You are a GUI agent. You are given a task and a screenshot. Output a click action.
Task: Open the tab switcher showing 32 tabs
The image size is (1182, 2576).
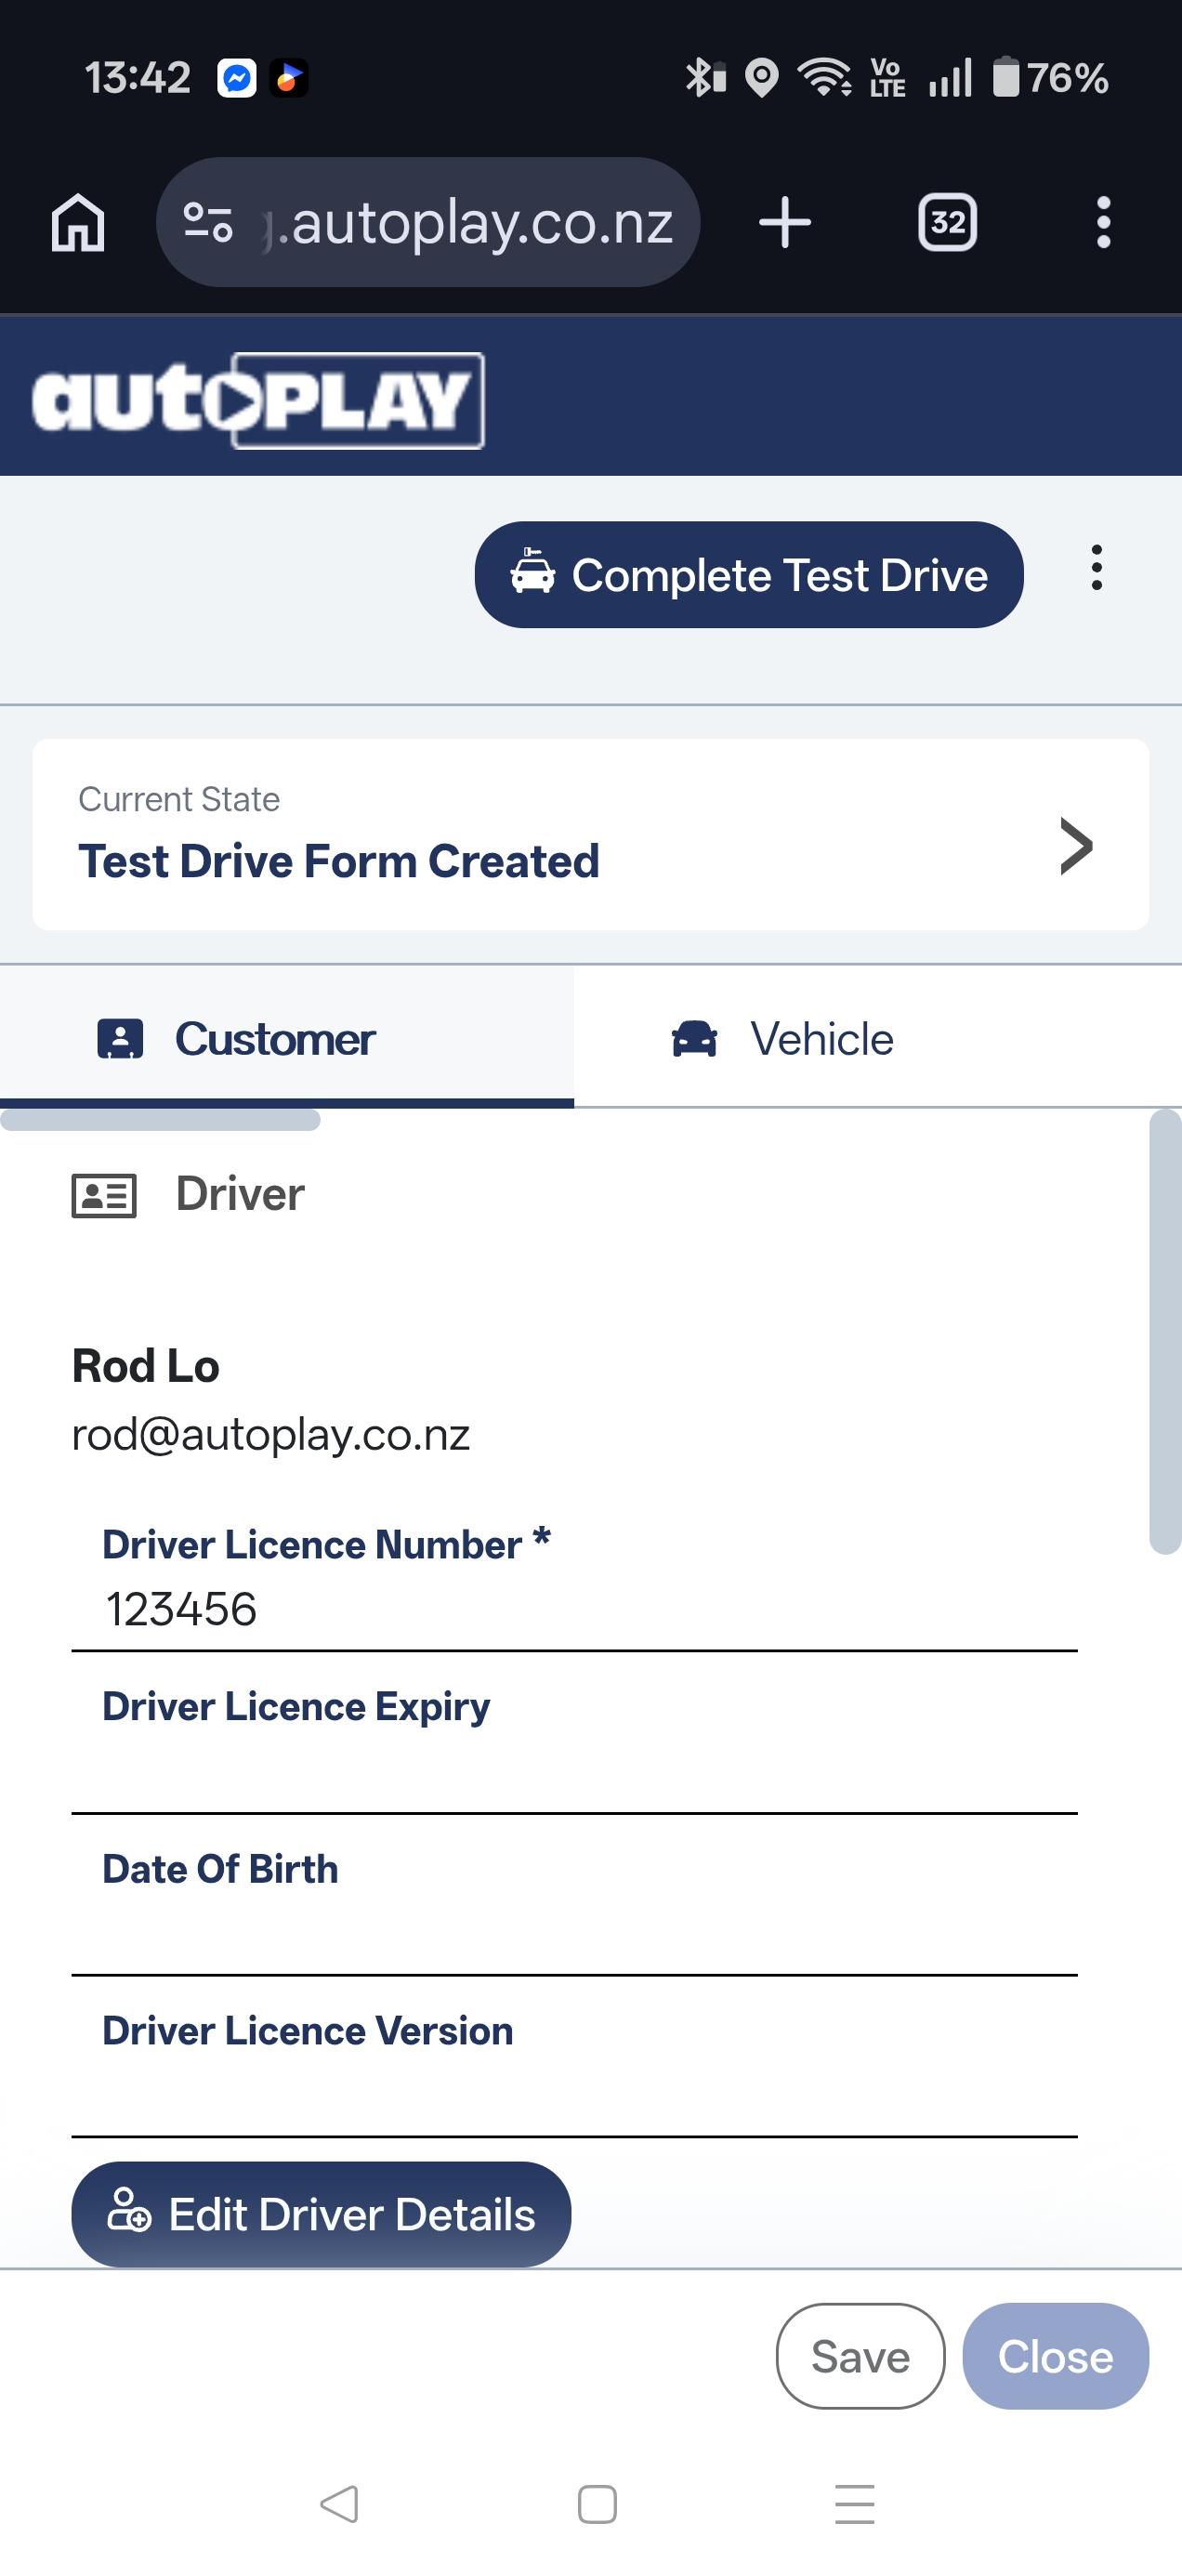click(x=947, y=222)
